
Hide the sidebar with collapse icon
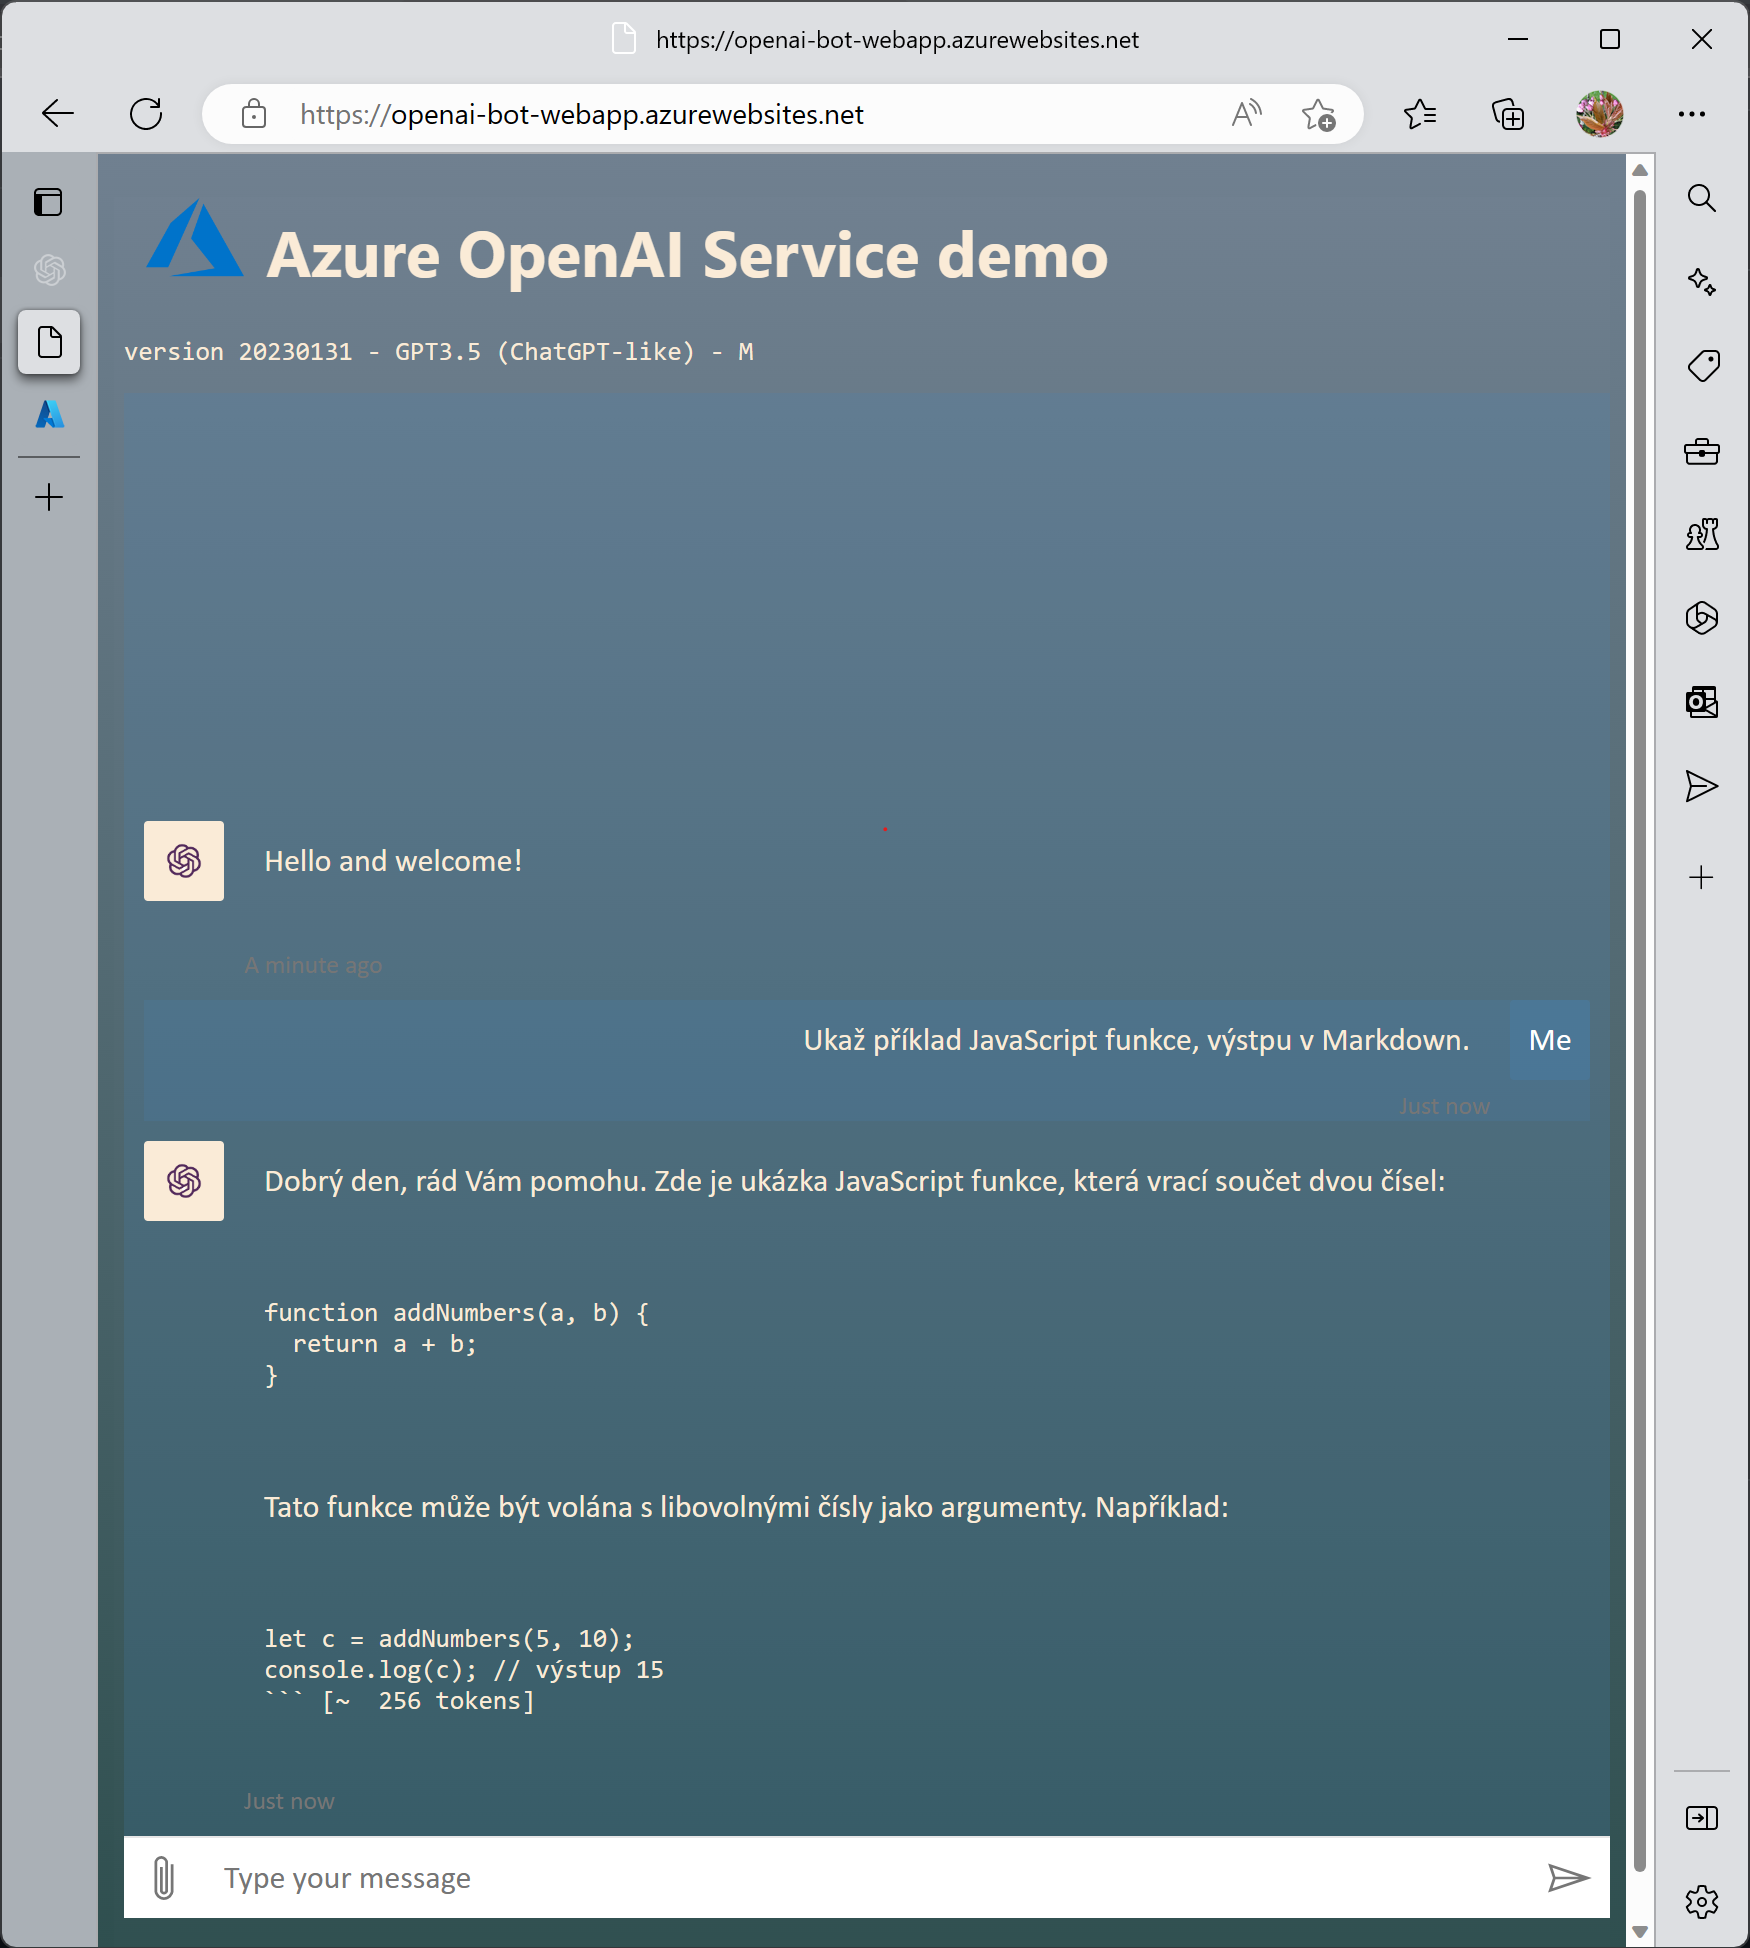pyautogui.click(x=1701, y=1818)
